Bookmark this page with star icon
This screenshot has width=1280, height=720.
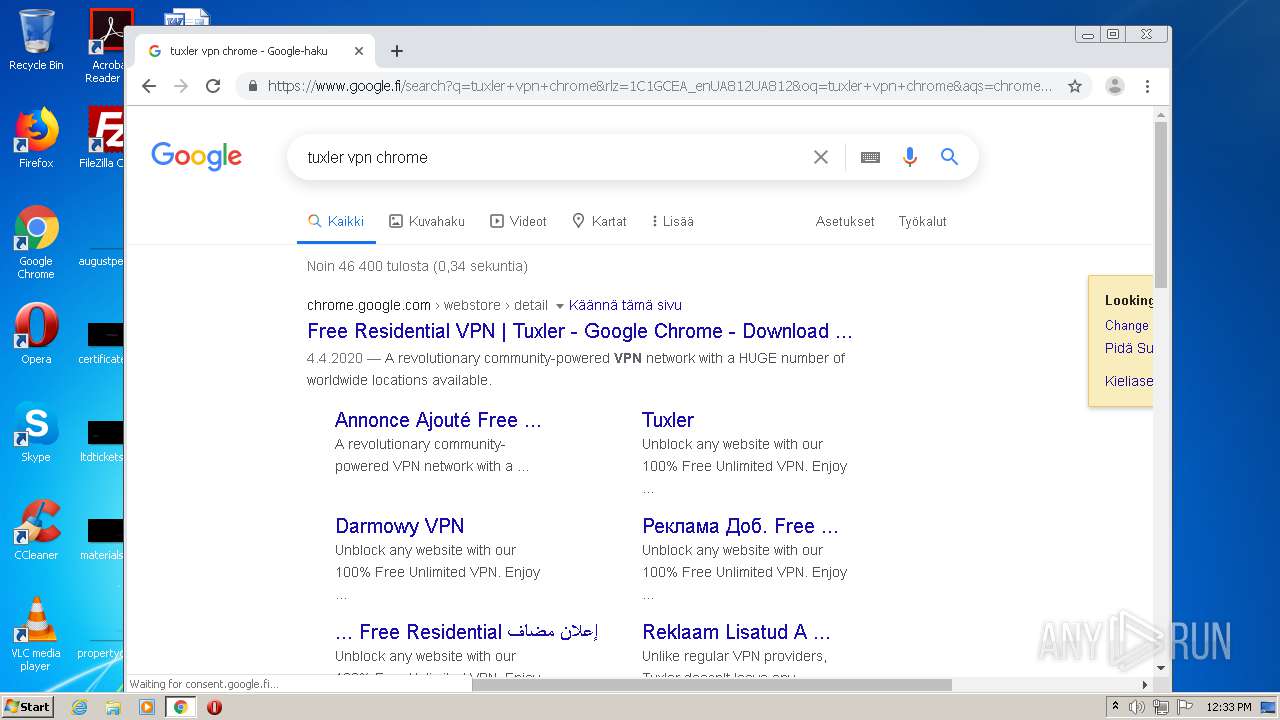click(1075, 86)
